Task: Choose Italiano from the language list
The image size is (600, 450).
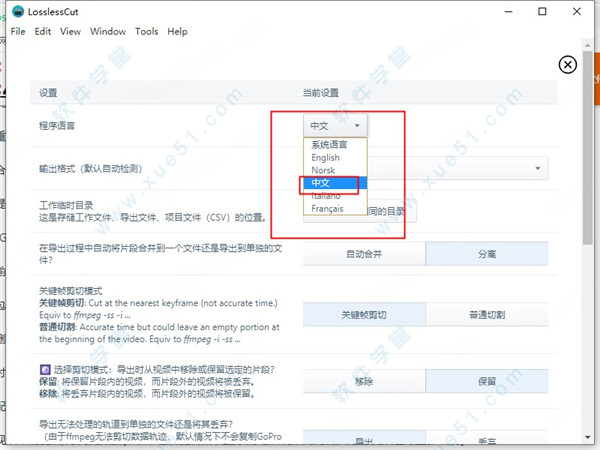Action: tap(335, 196)
